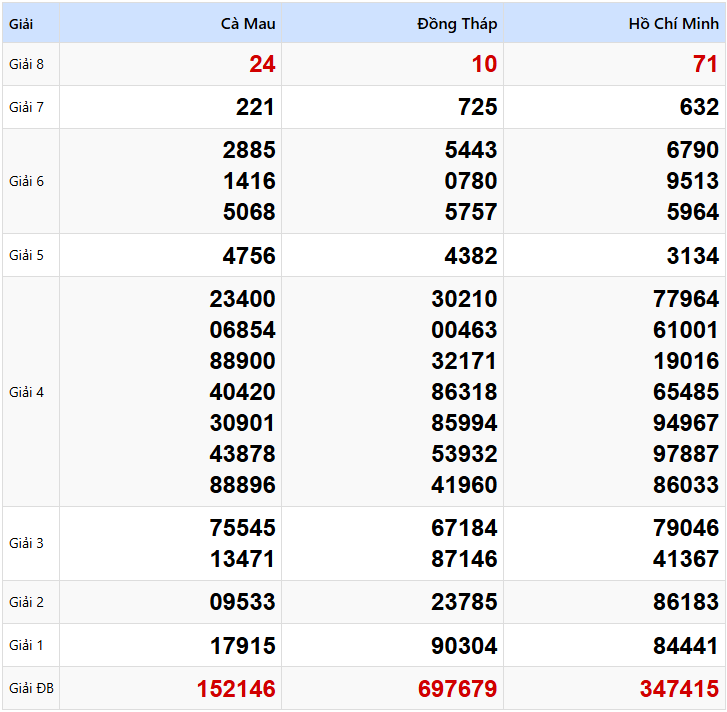
Task: Select Giải 4 number 43878
Action: tap(242, 454)
